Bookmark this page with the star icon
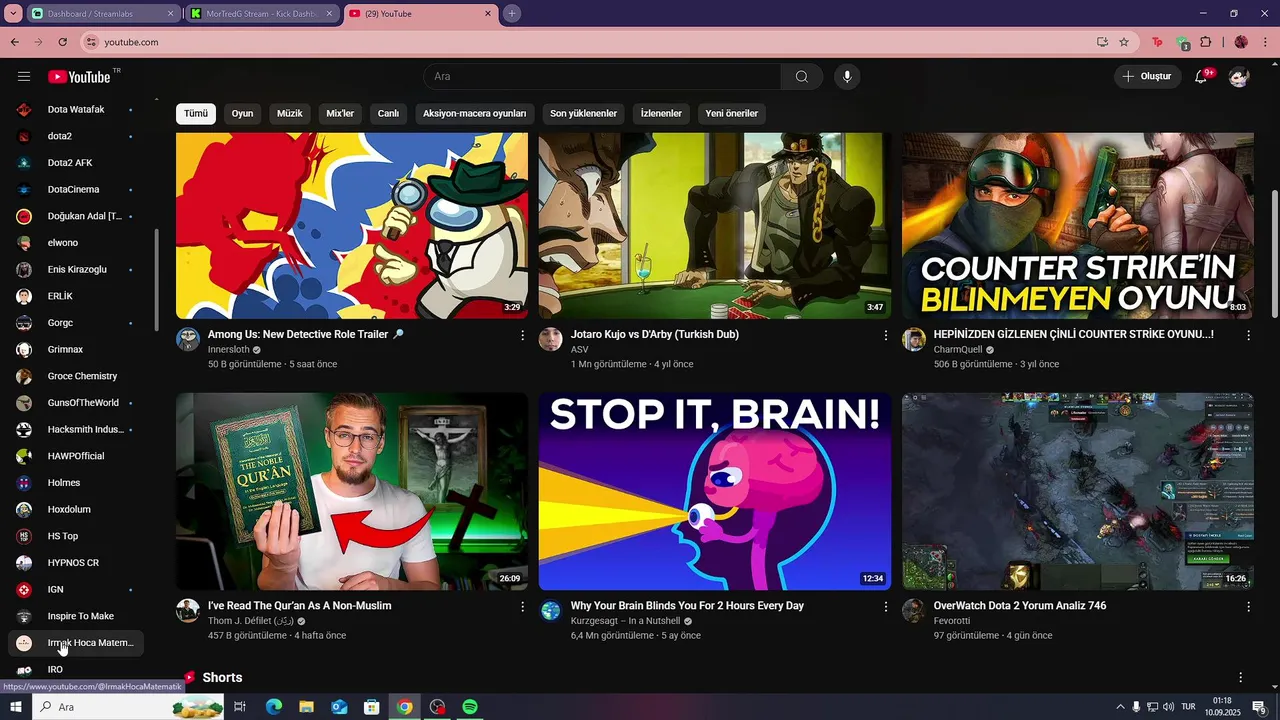Screen dimensions: 1280x720 click(x=1124, y=42)
